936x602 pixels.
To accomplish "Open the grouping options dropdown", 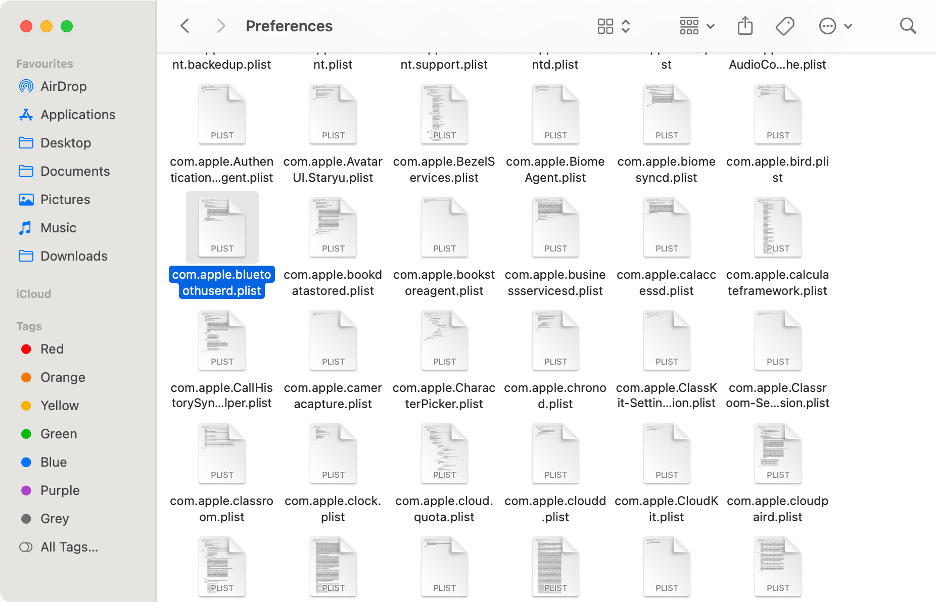I will coord(695,26).
